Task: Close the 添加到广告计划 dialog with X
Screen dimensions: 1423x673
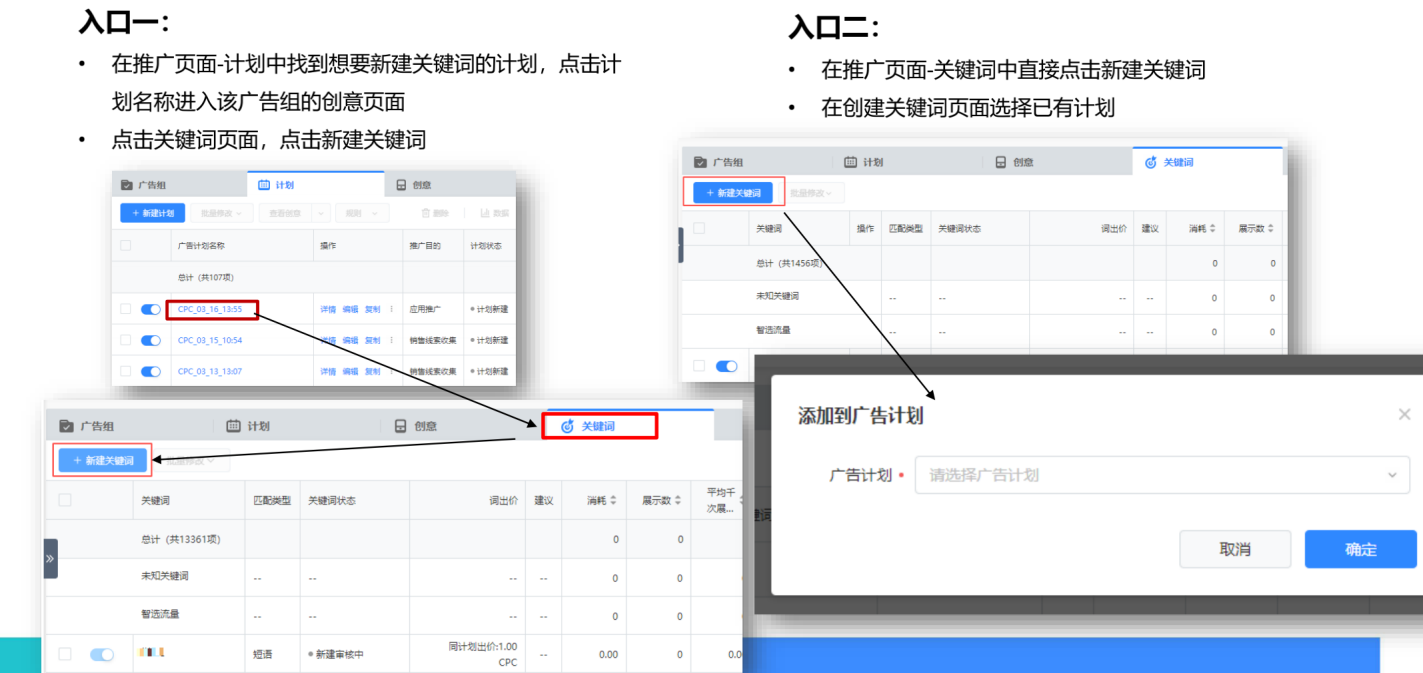Action: [x=1404, y=414]
